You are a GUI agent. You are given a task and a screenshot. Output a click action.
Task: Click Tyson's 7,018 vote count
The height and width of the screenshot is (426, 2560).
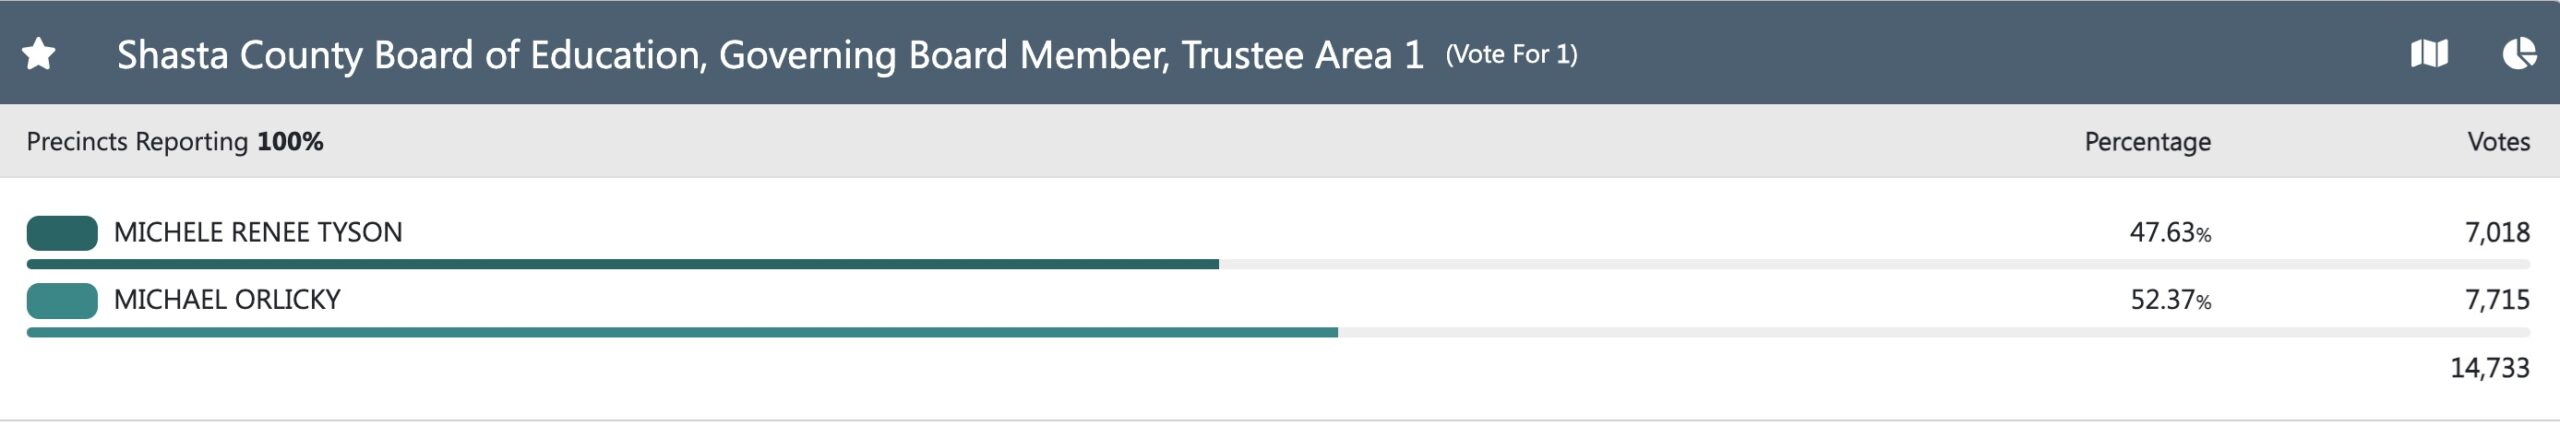coord(2496,233)
